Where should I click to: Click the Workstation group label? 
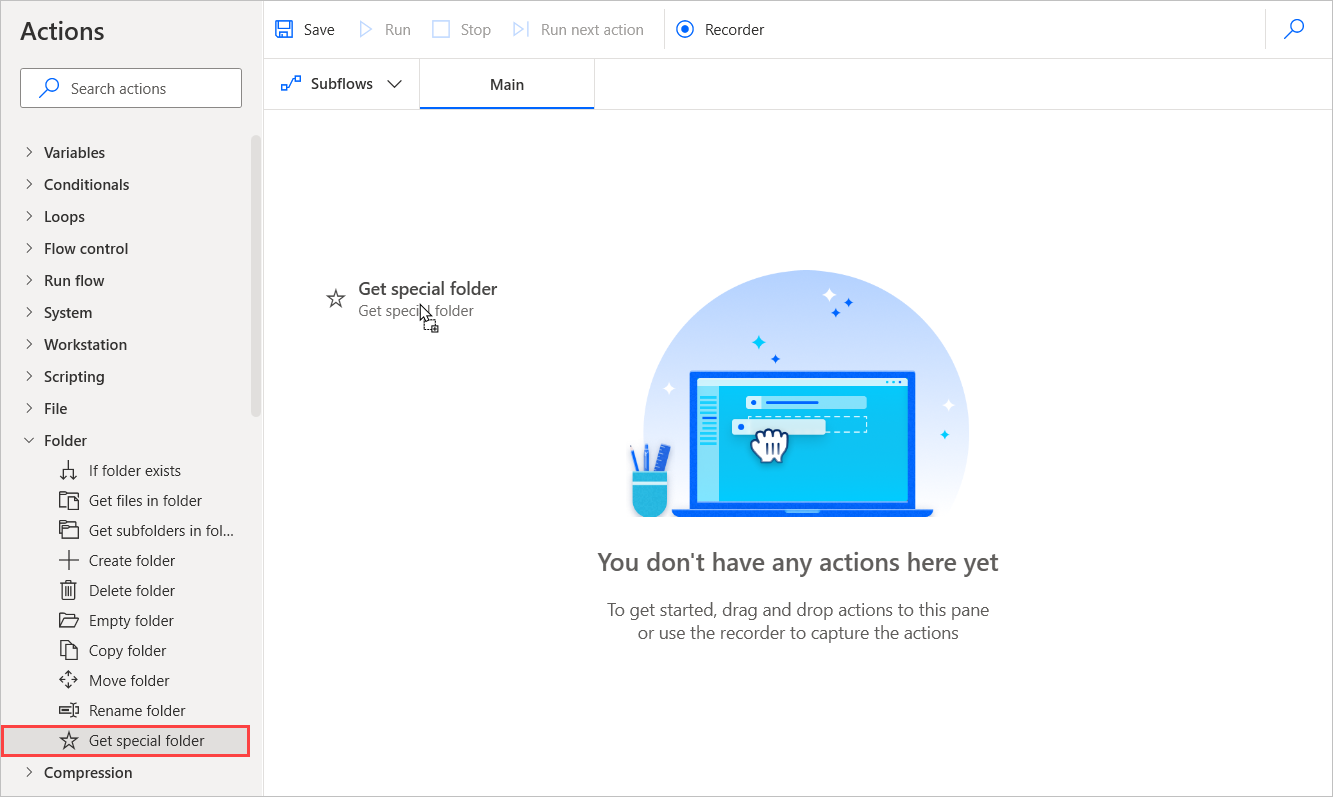pos(85,344)
